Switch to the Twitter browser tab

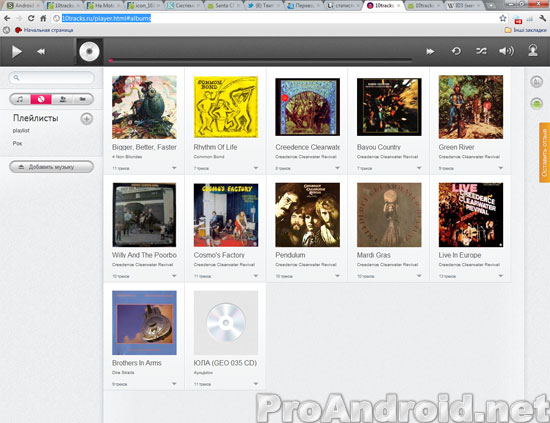tap(264, 6)
